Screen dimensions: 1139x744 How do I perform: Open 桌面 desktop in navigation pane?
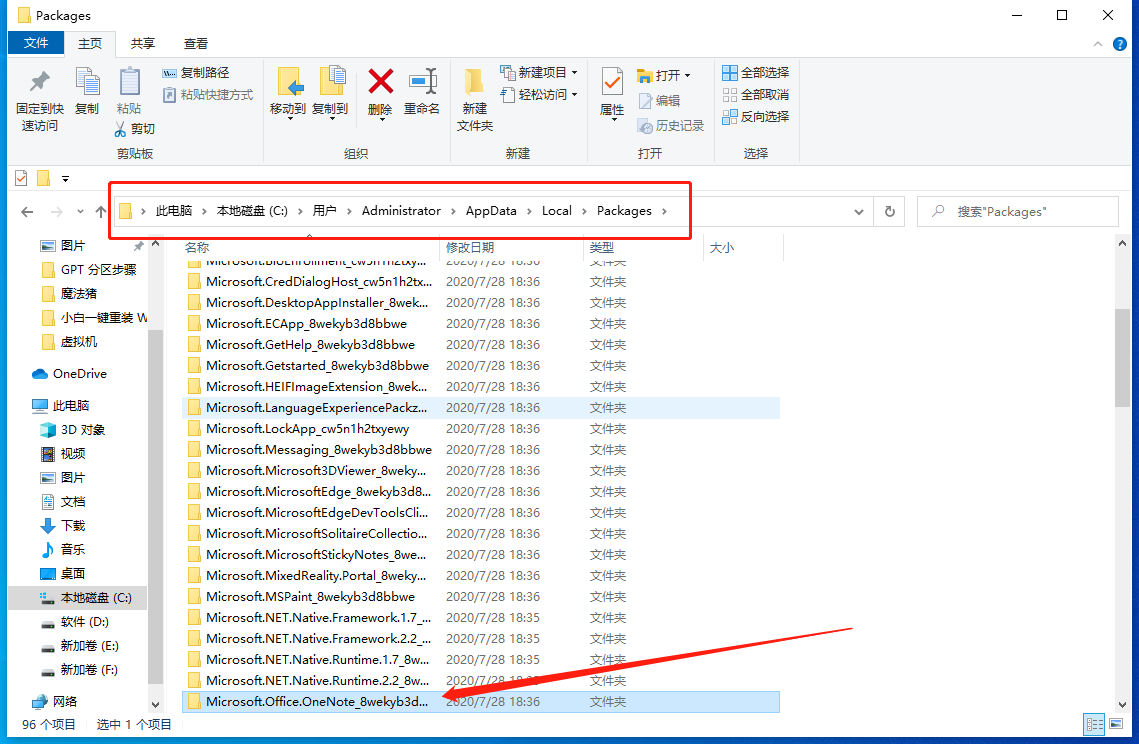62,573
